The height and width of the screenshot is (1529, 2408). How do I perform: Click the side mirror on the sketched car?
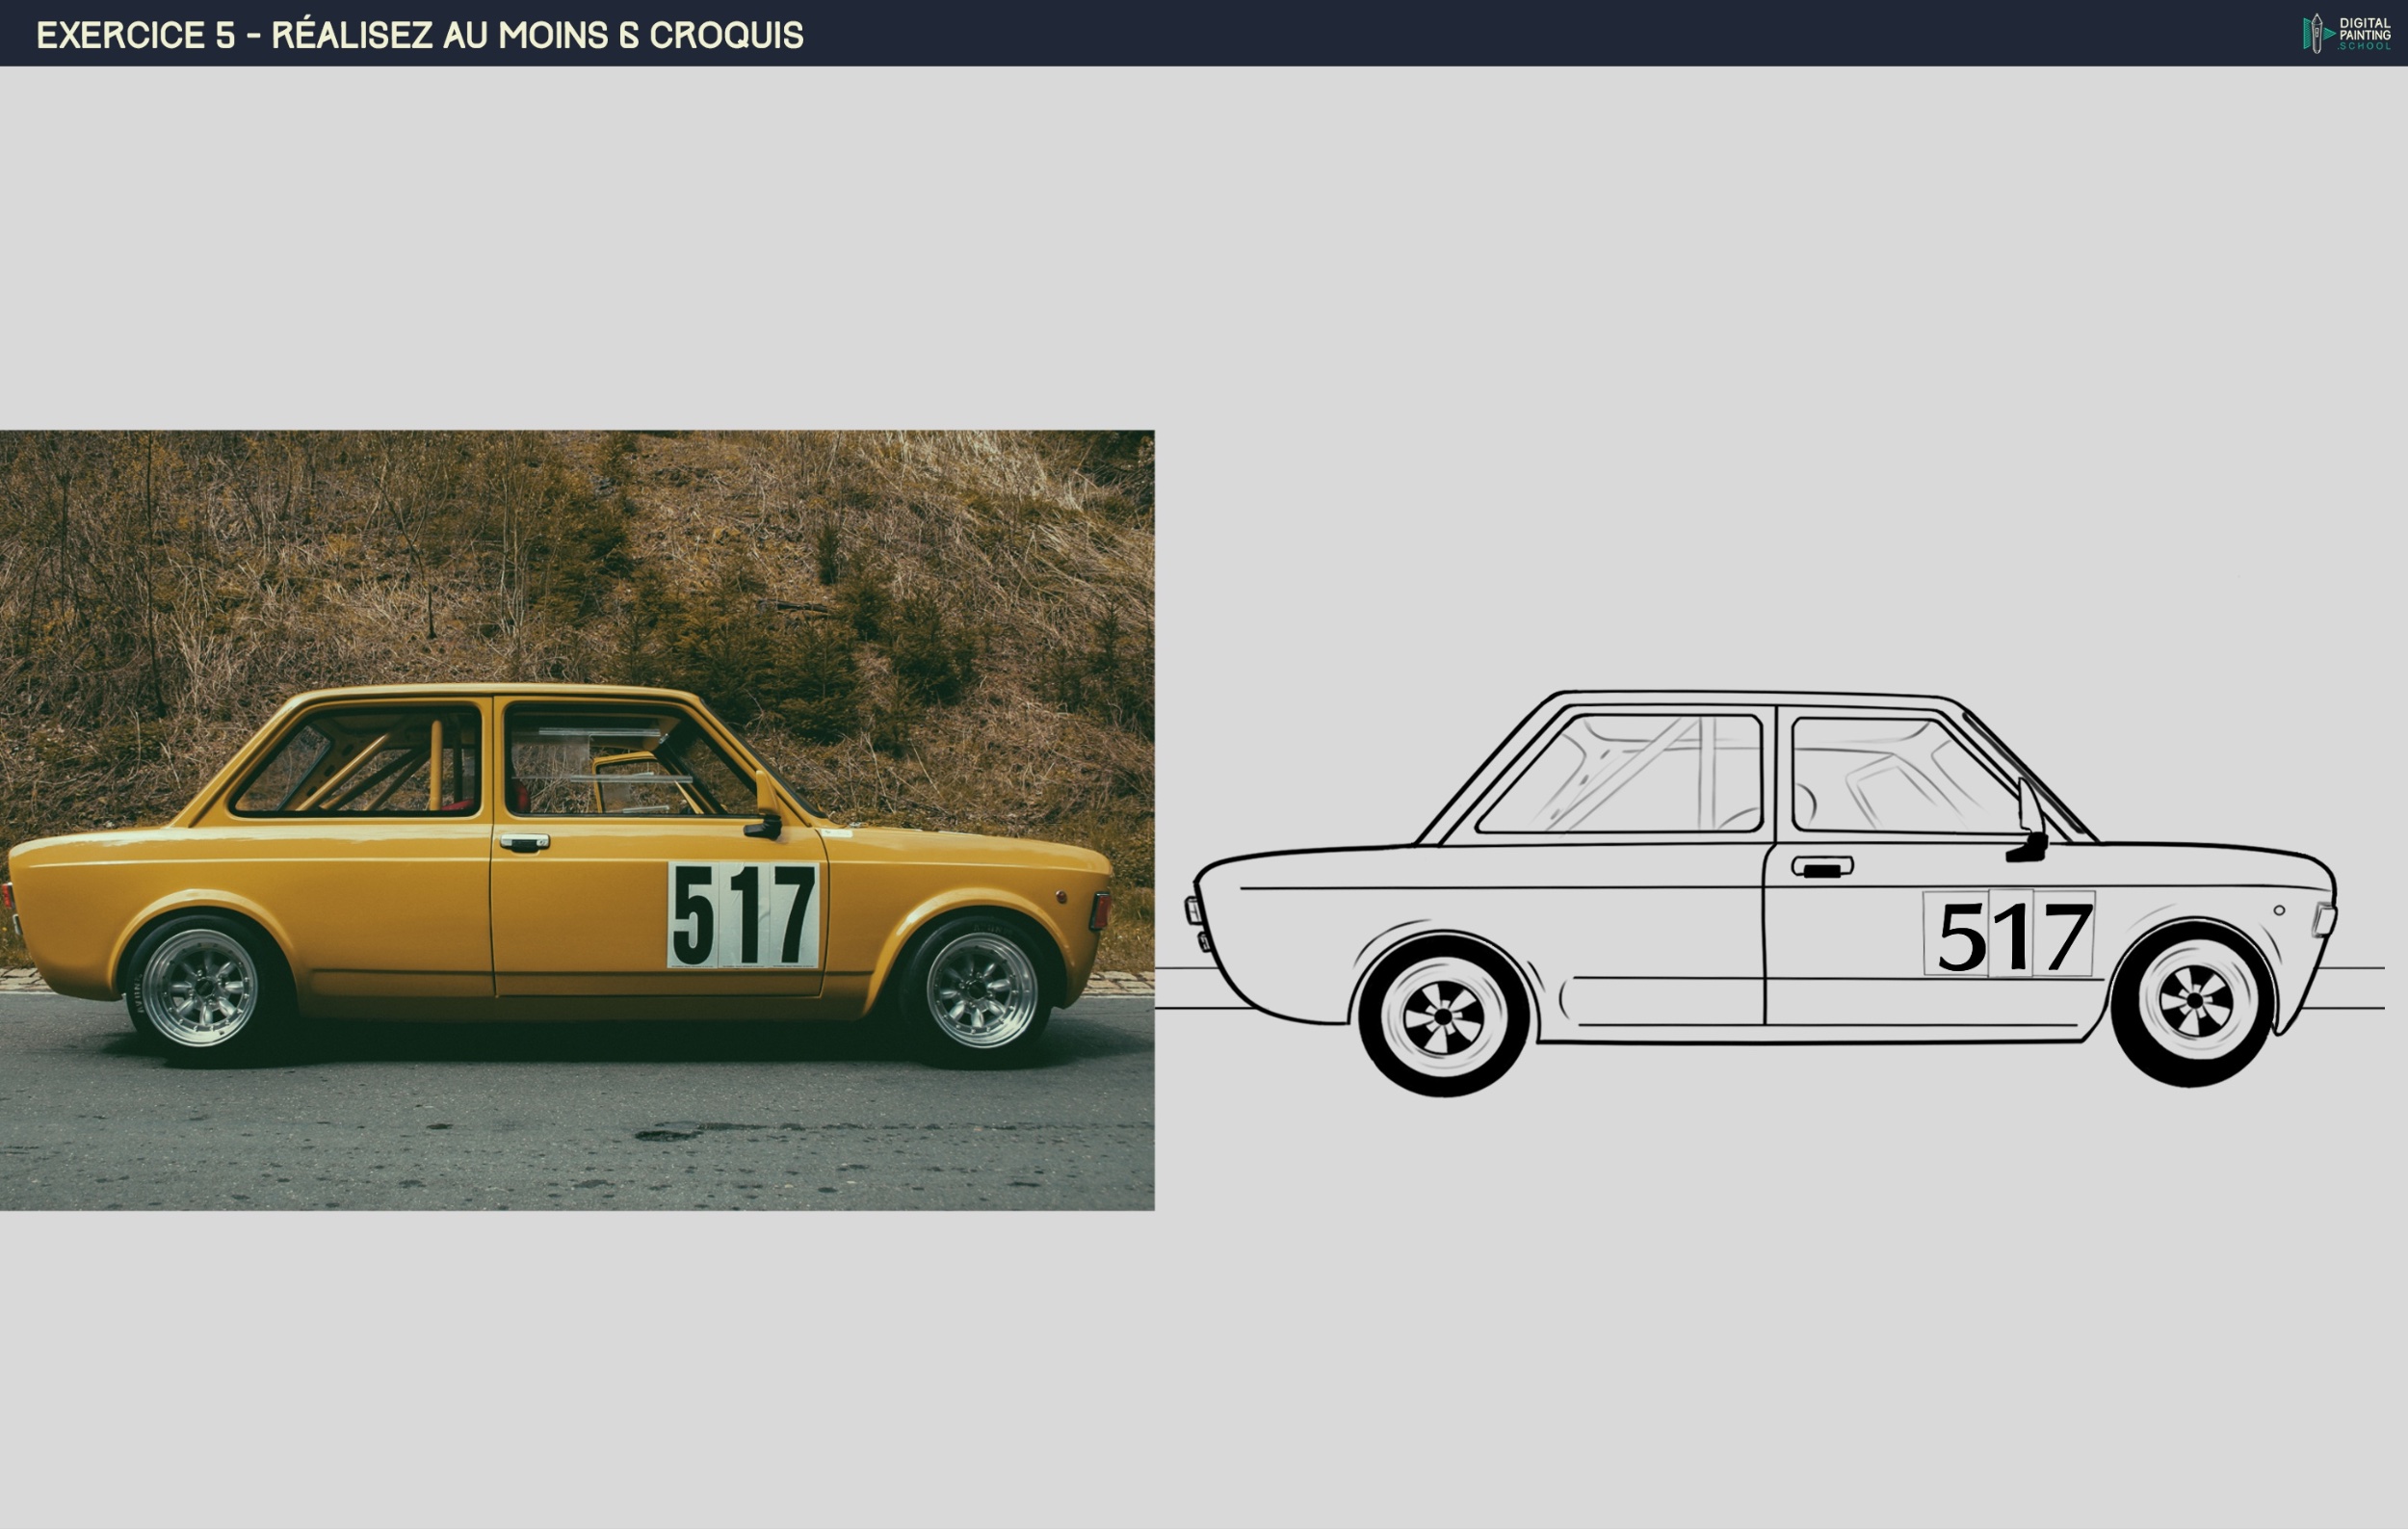pos(2030,822)
